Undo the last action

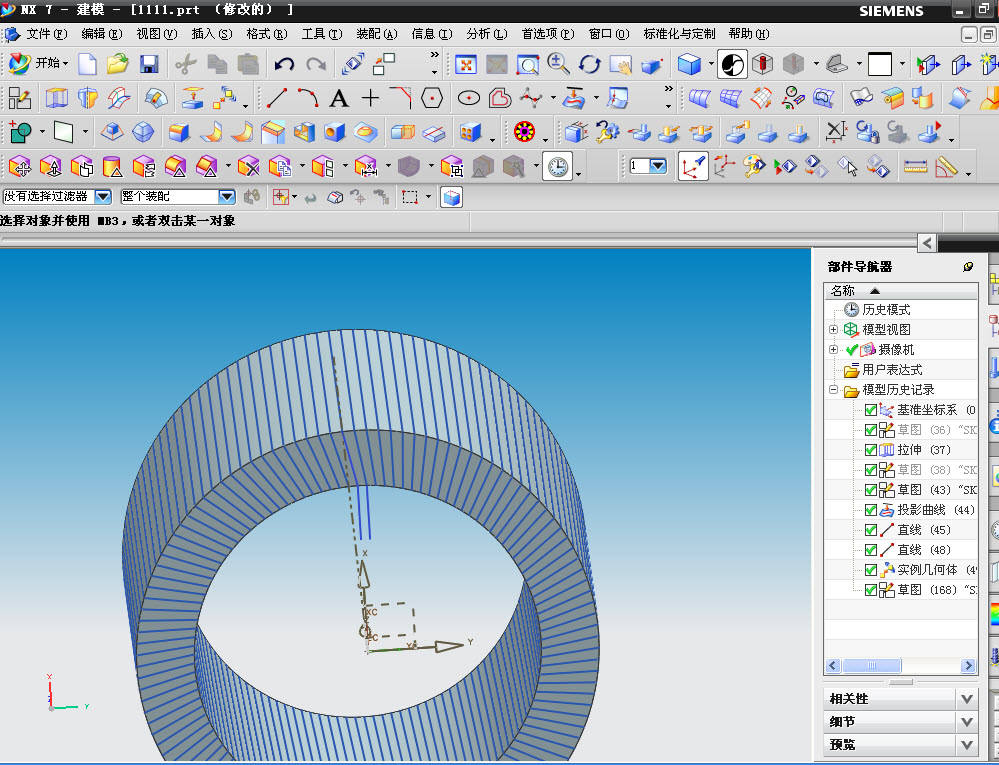284,64
